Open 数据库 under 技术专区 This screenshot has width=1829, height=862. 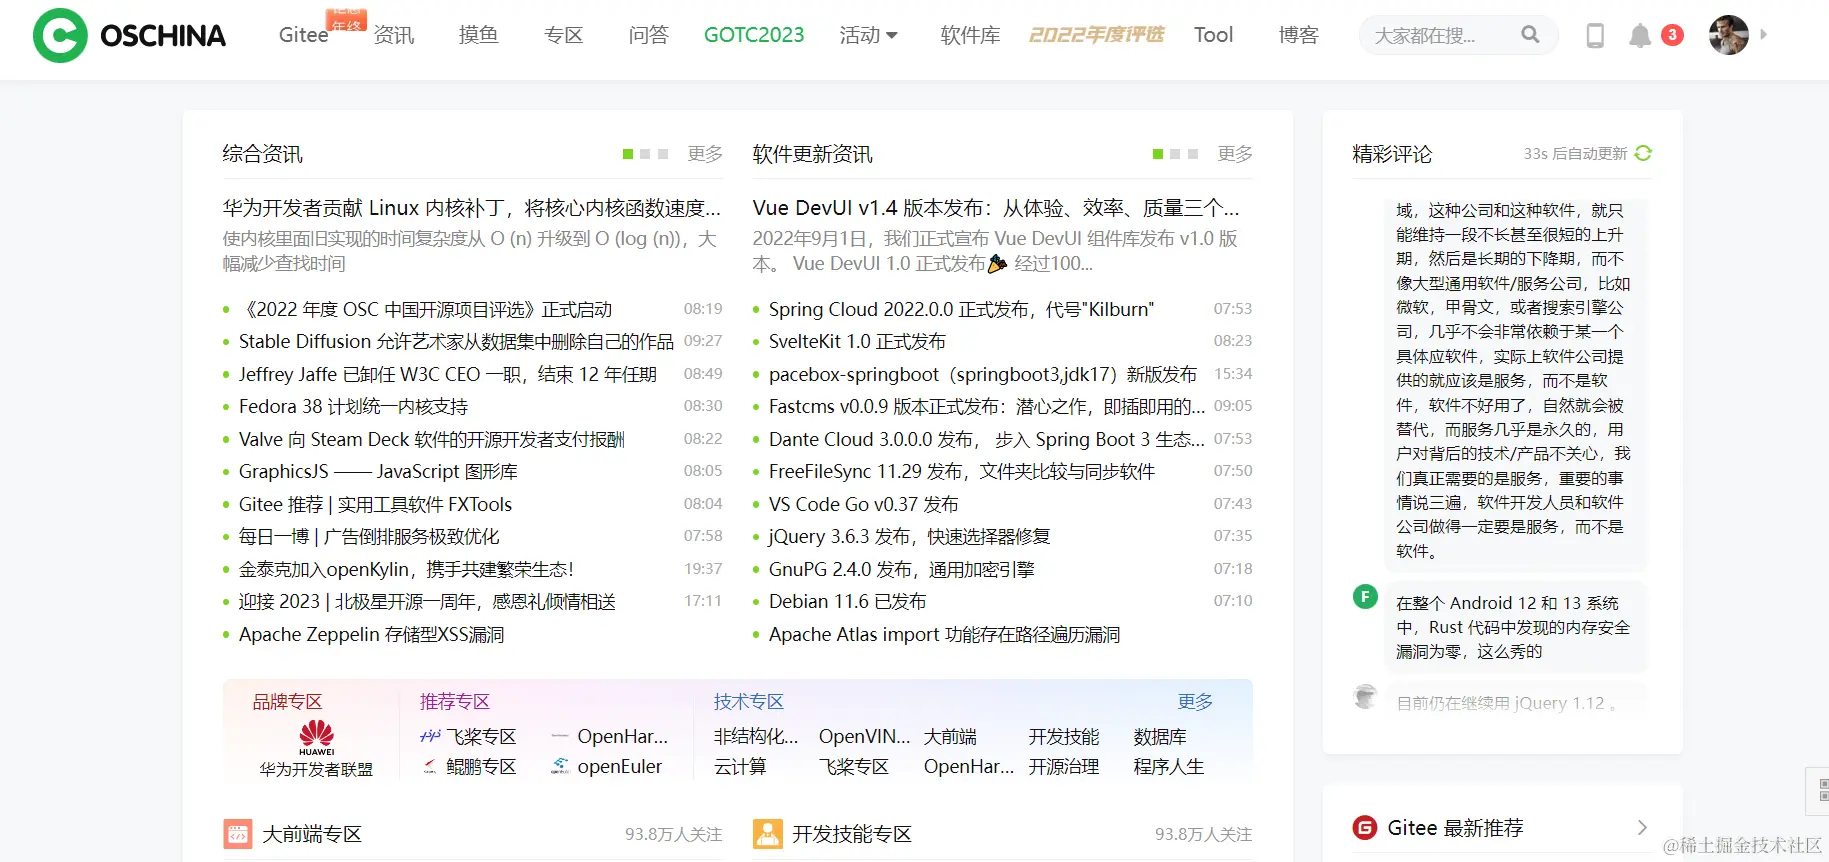1160,737
